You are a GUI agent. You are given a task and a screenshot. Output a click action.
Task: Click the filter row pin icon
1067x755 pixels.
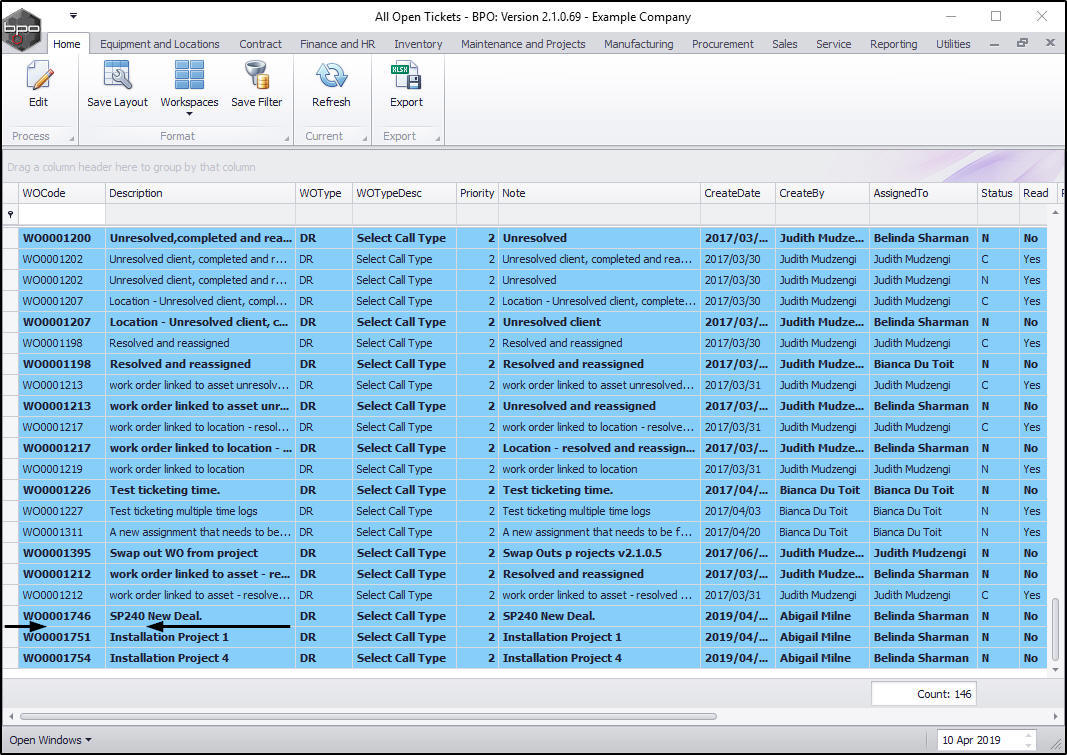[x=11, y=215]
